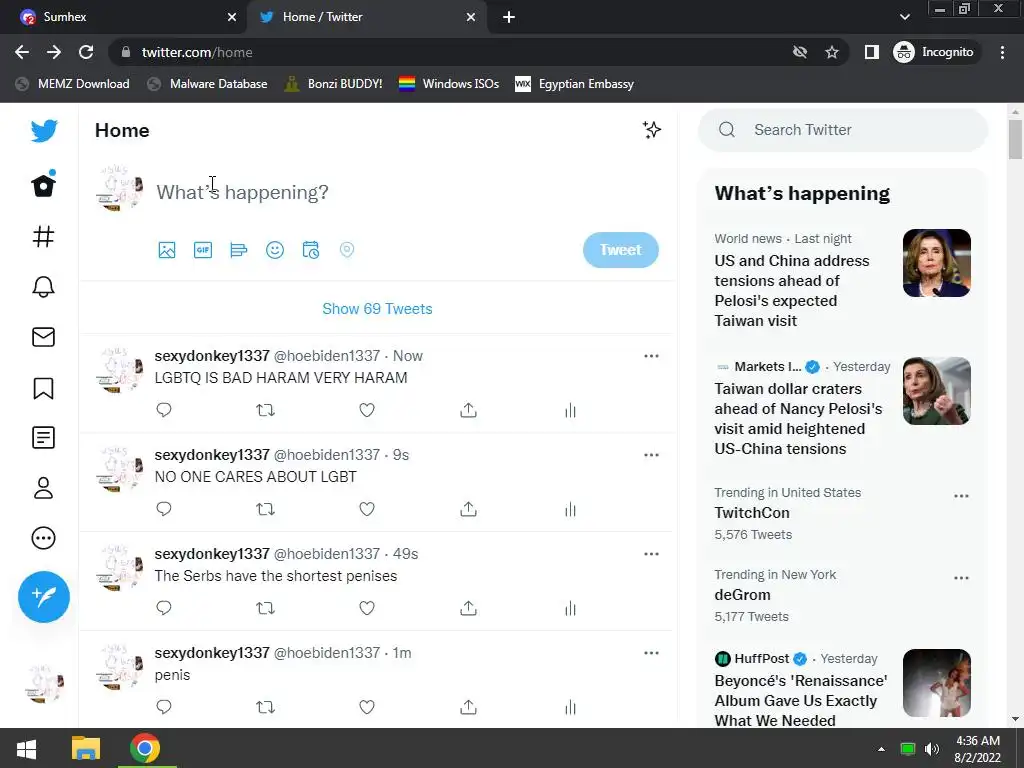Open Explore hashtag icon in sidebar
Image resolution: width=1024 pixels, height=768 pixels.
(44, 236)
